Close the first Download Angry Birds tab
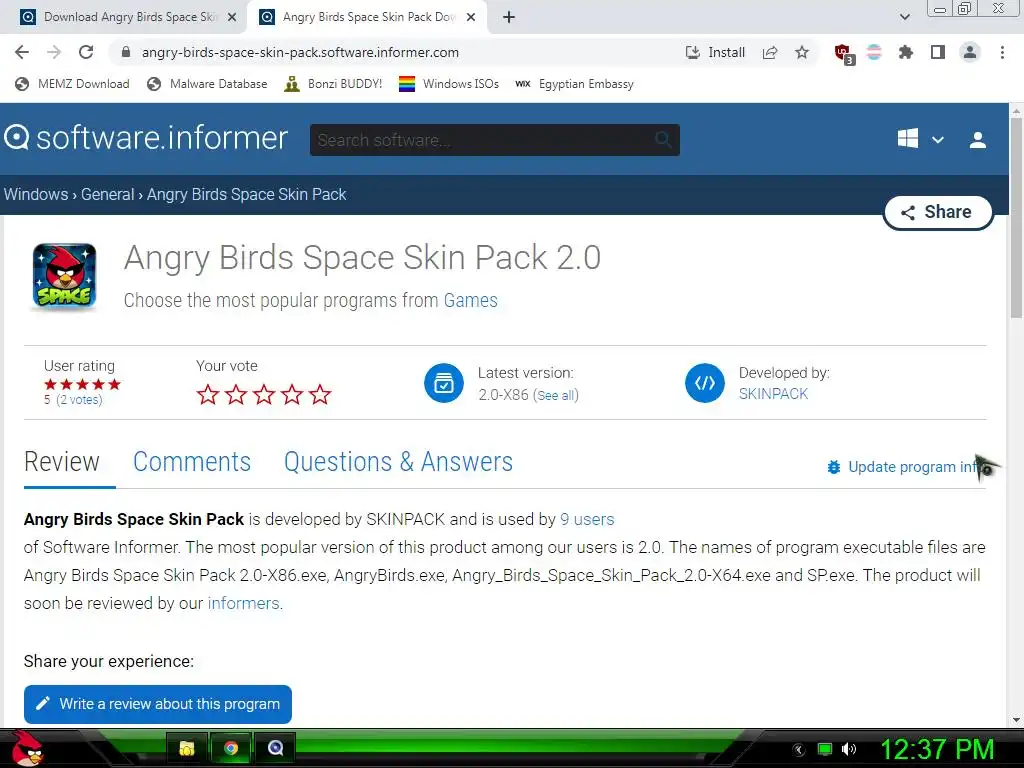Image resolution: width=1024 pixels, height=768 pixels. point(232,17)
